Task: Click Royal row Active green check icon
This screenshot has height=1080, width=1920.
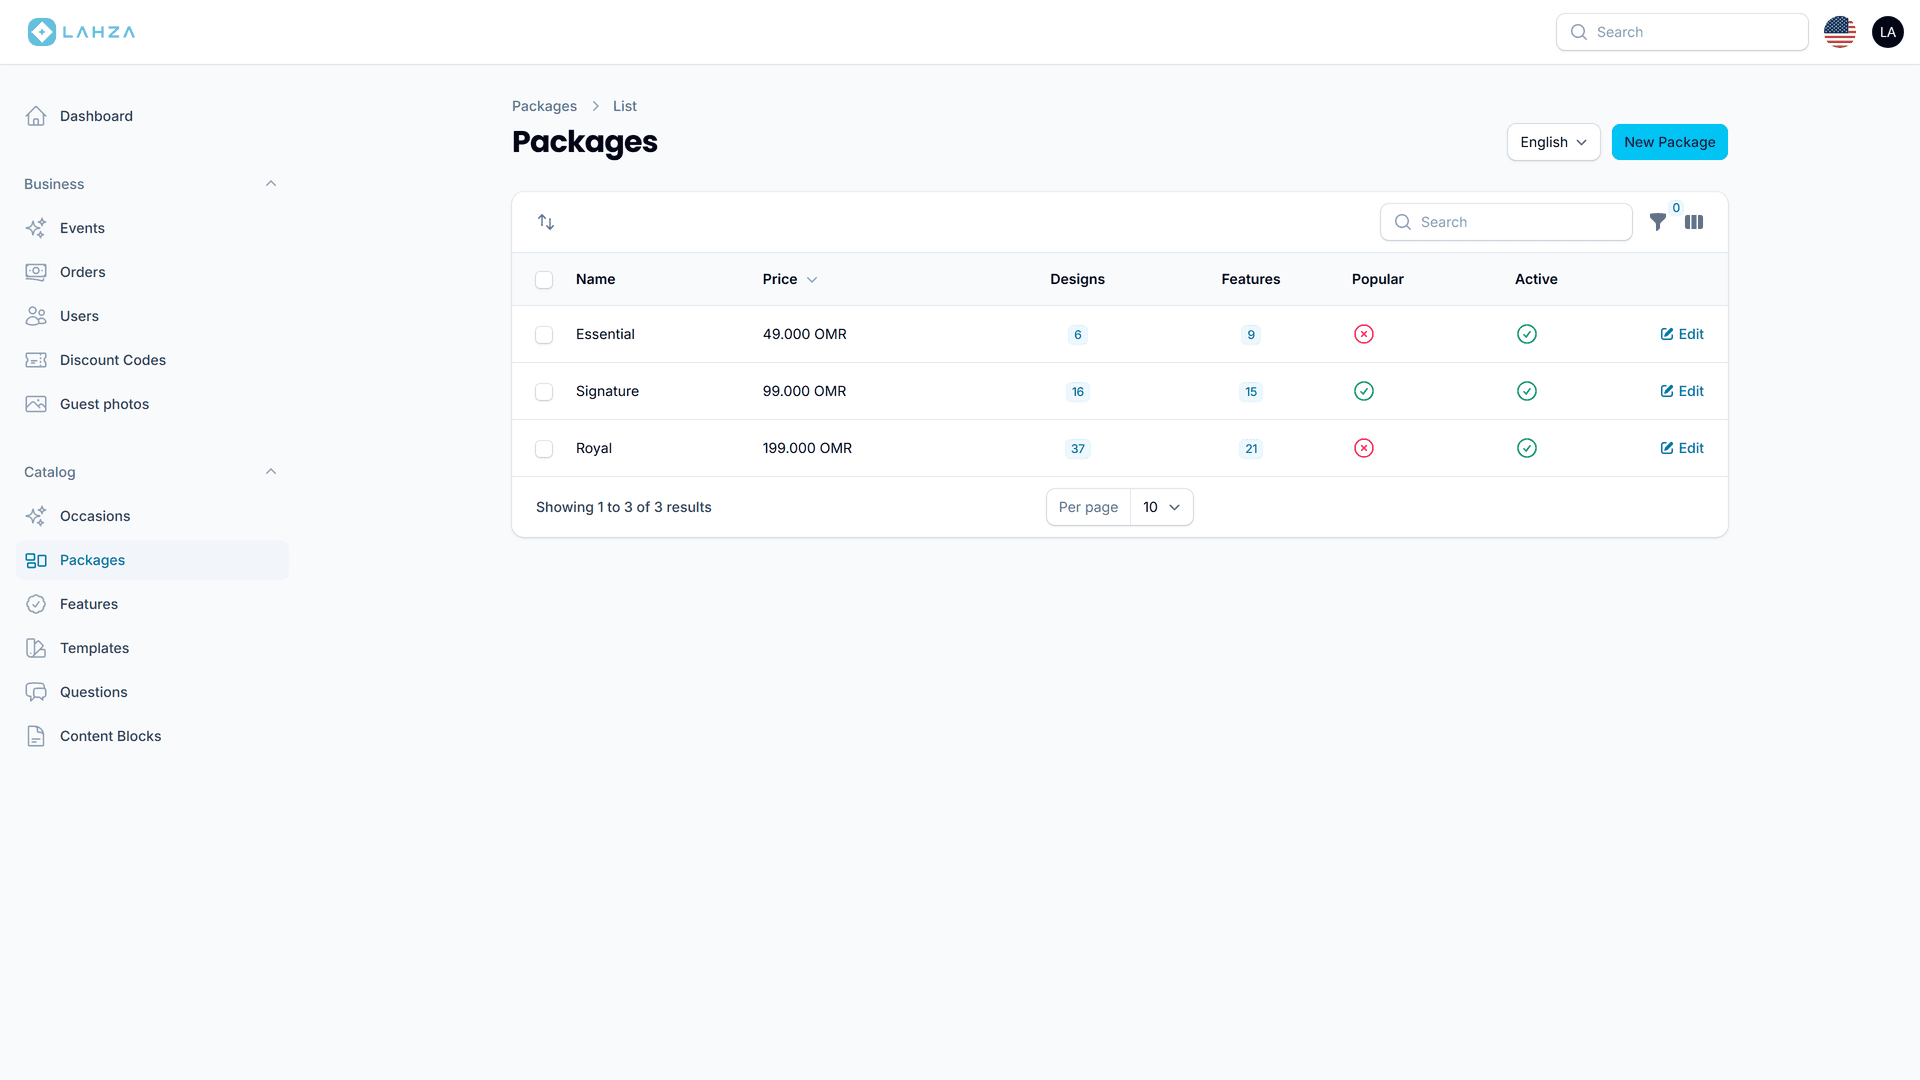Action: coord(1527,448)
